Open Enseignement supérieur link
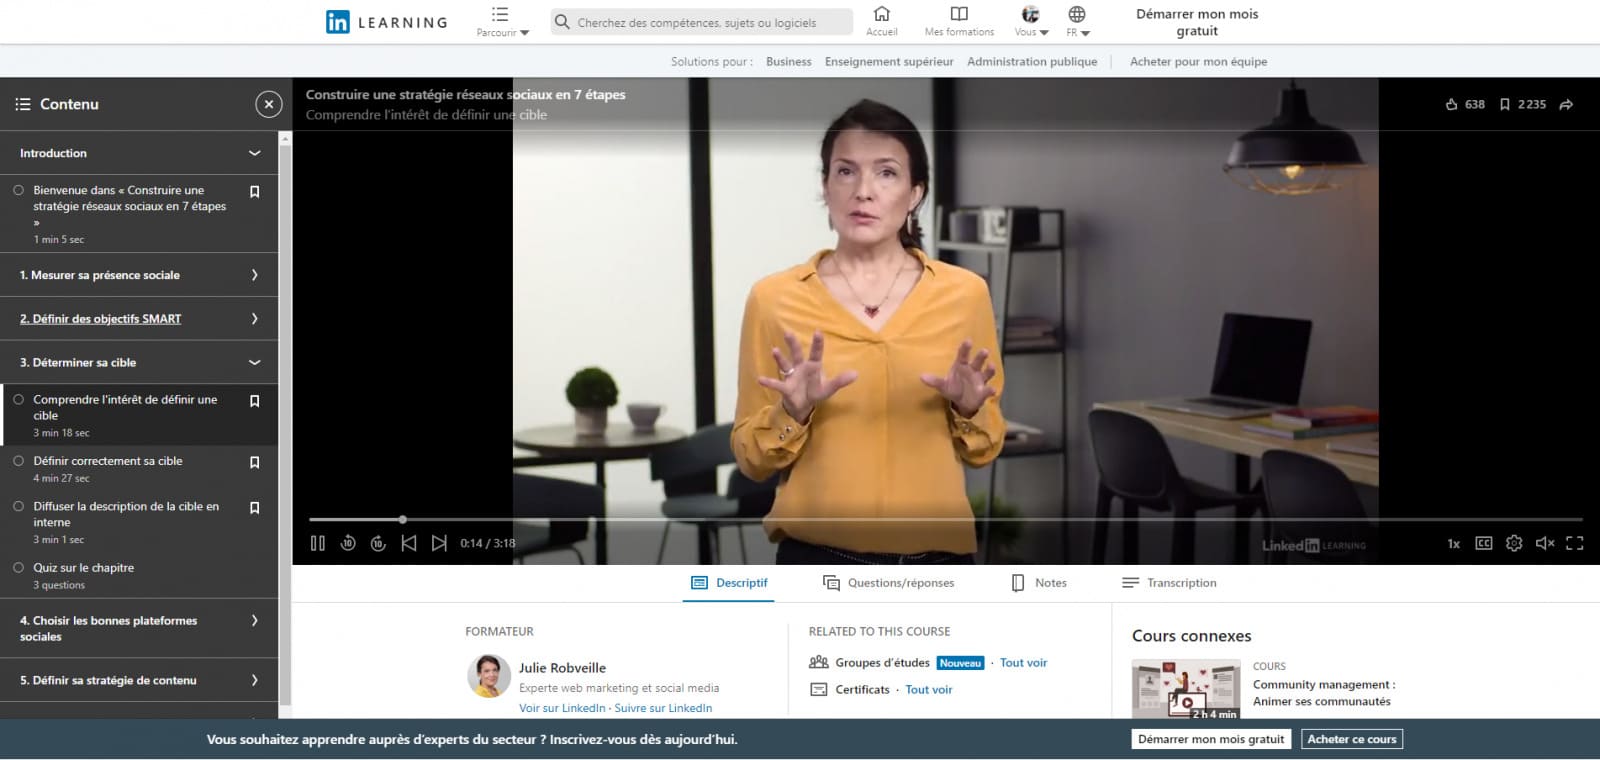Viewport: 1600px width, 760px height. (889, 62)
